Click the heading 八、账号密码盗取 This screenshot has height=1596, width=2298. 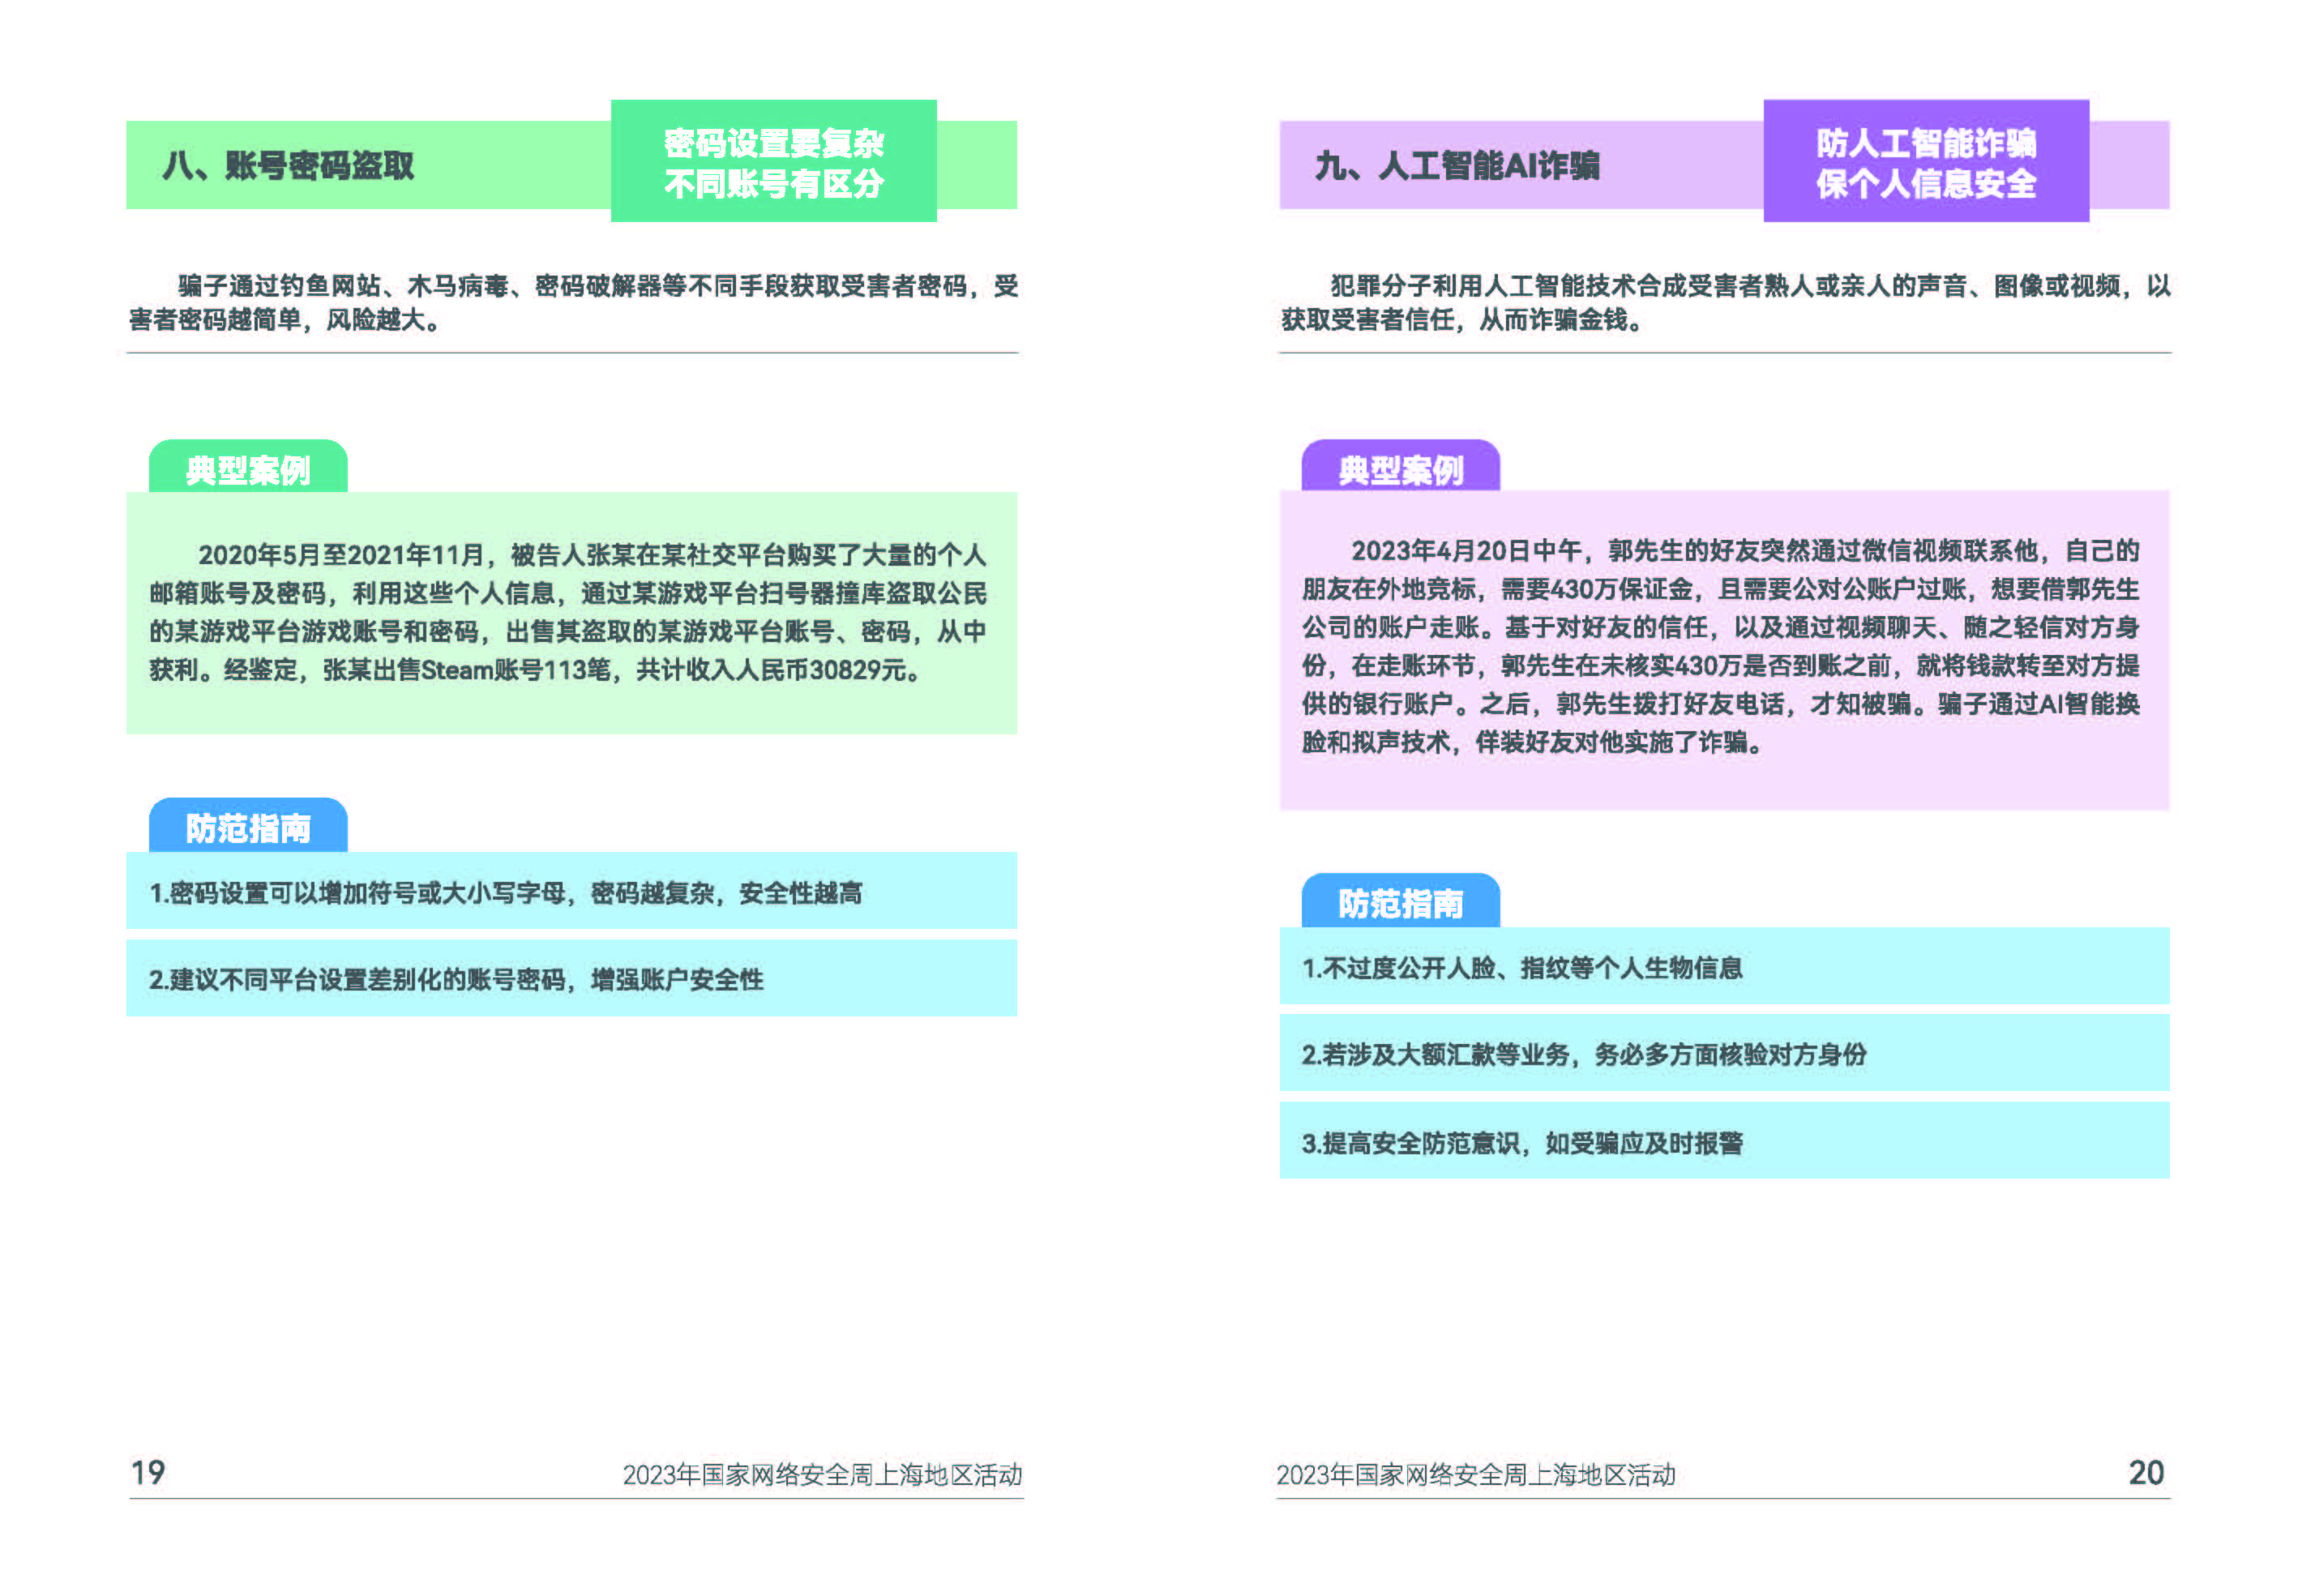point(288,165)
